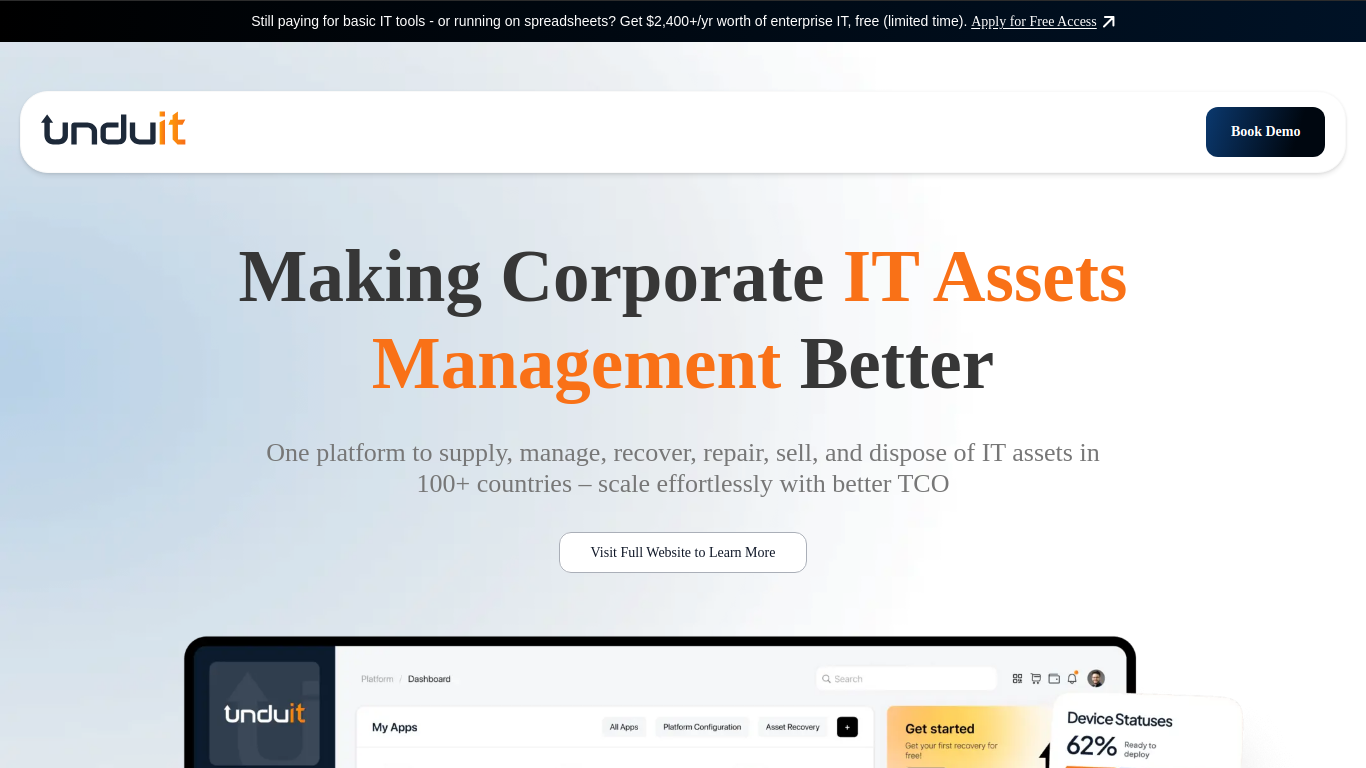Click the user avatar in dashboard preview
1366x768 pixels.
1096,678
